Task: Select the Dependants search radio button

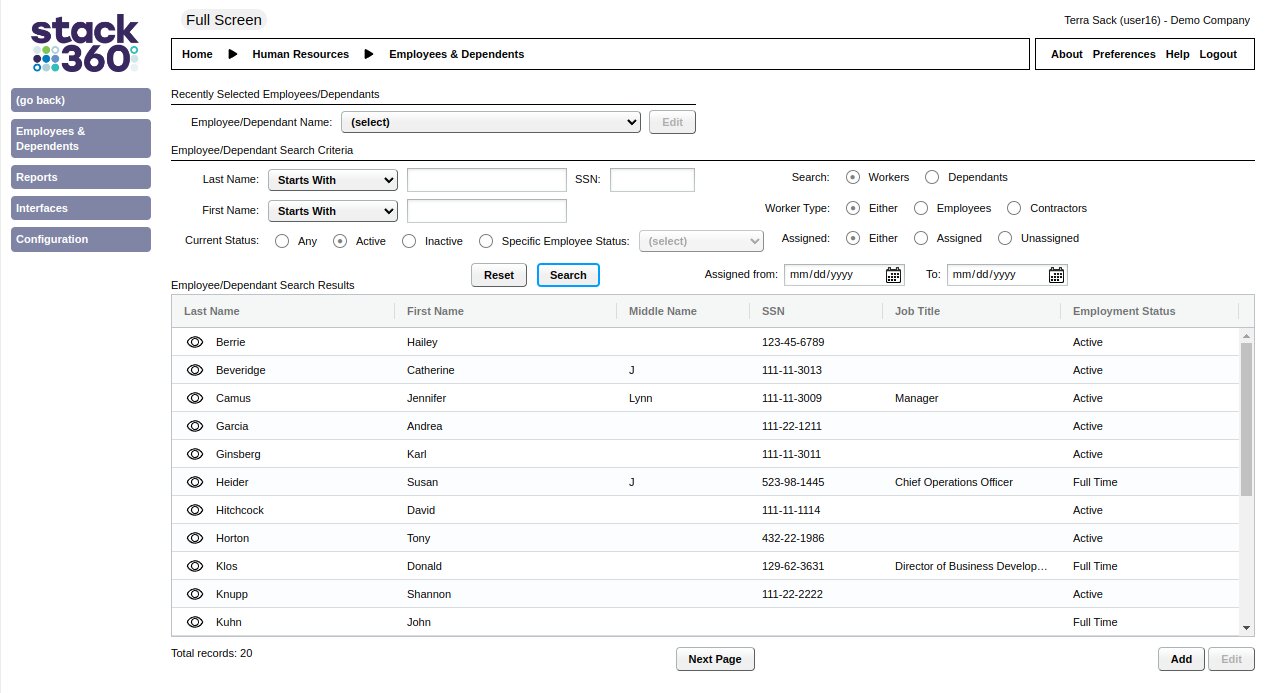Action: [x=932, y=177]
